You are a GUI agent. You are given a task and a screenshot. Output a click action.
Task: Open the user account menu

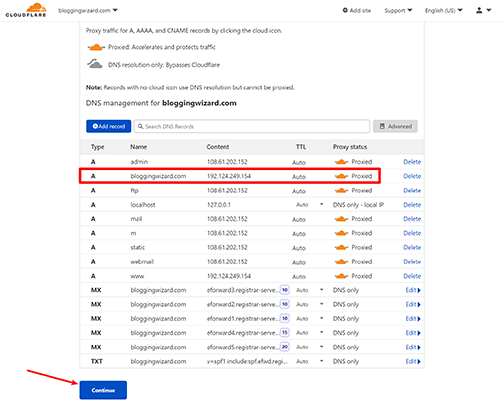tap(483, 10)
